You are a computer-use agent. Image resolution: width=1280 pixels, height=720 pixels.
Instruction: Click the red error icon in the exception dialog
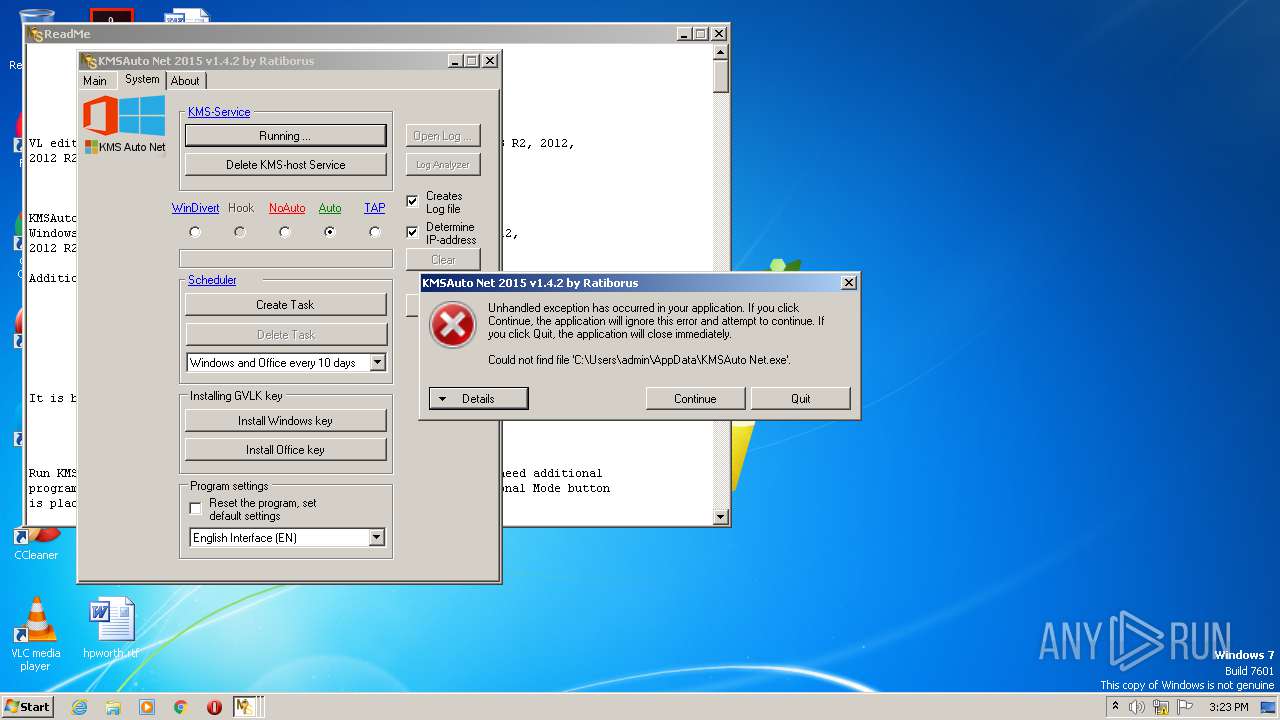point(452,326)
